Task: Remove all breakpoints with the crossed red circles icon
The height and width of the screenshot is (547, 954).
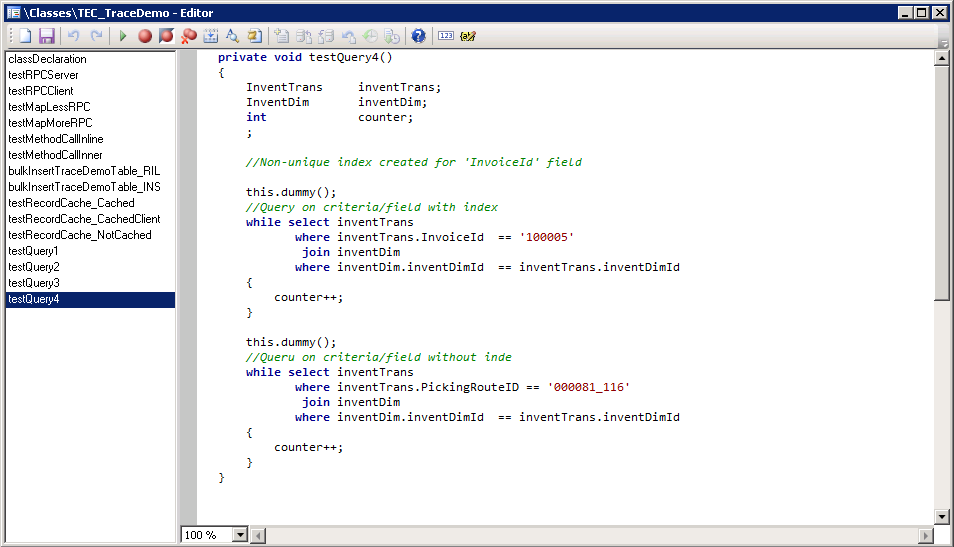Action: 189,36
